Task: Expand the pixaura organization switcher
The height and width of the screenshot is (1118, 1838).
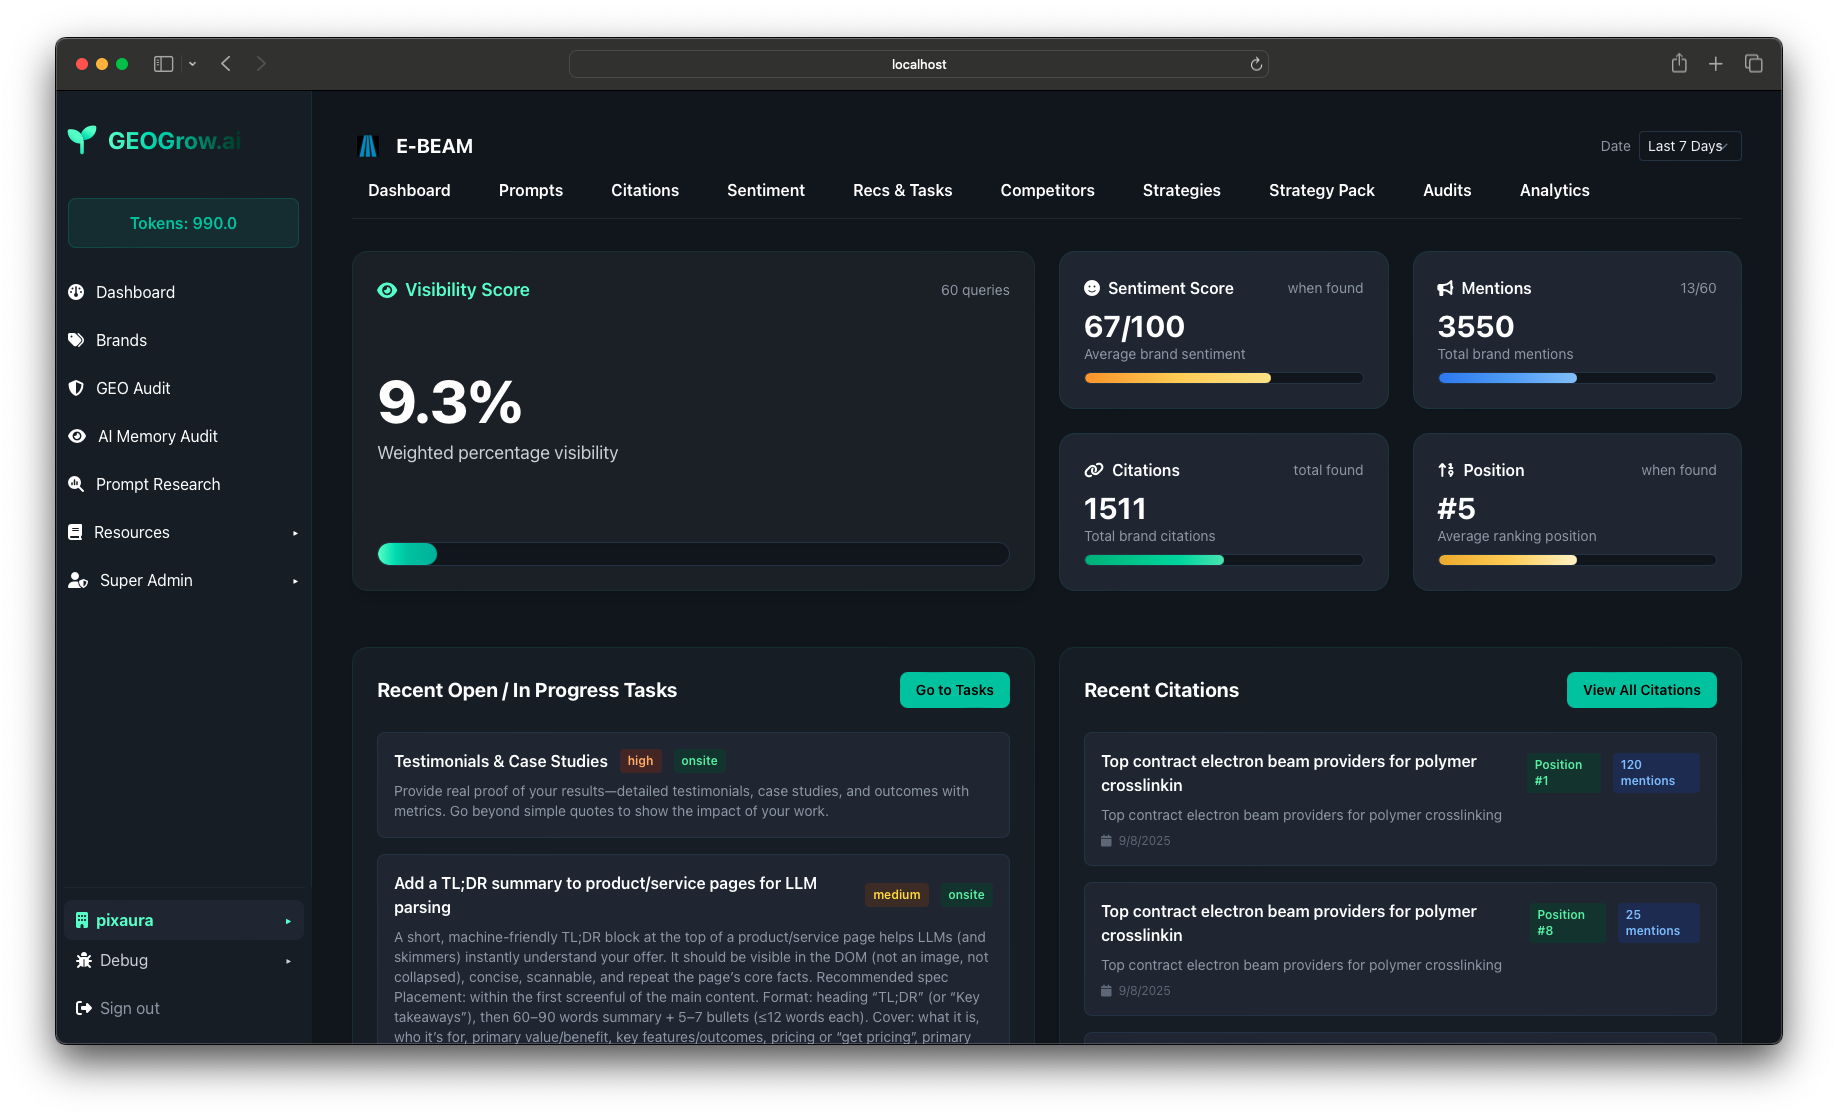Action: click(183, 920)
